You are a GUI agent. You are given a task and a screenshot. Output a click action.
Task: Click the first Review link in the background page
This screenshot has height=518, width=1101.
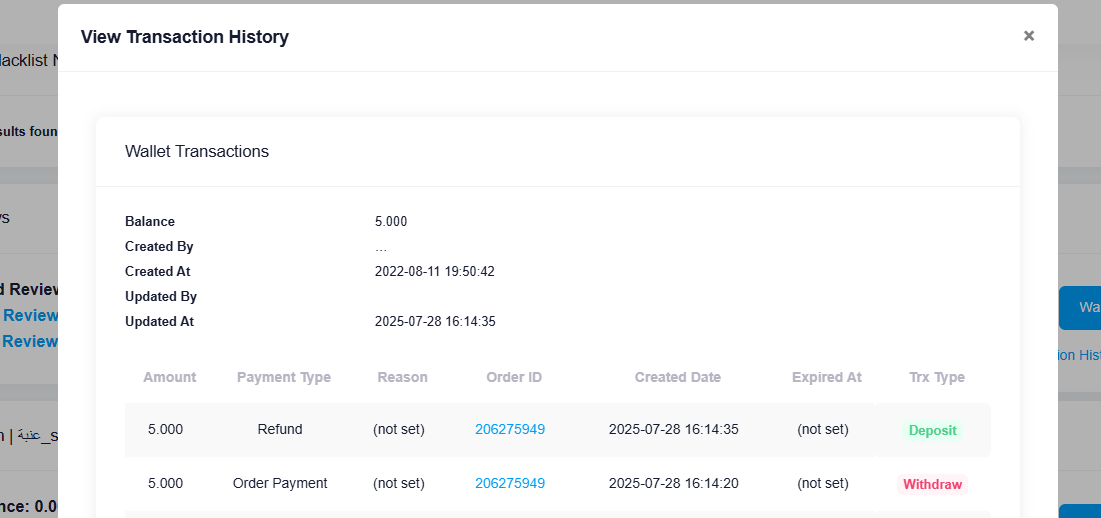coord(29,315)
